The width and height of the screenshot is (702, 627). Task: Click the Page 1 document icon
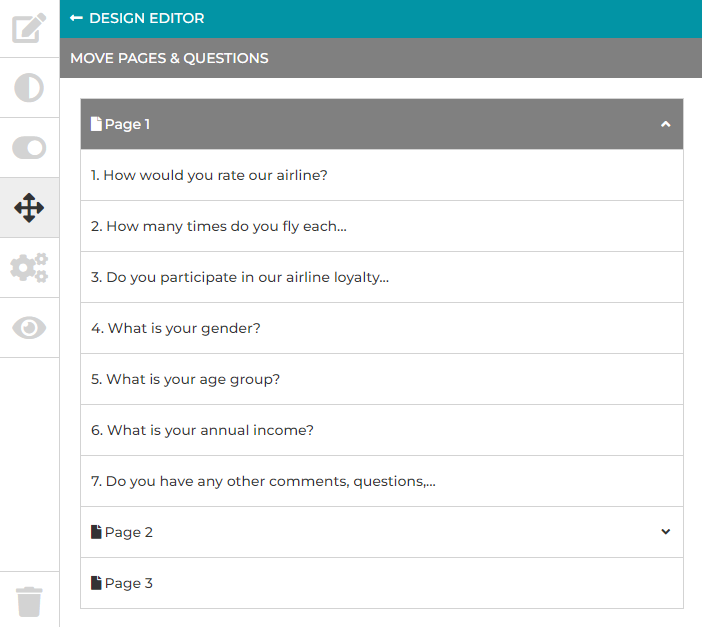tap(96, 124)
